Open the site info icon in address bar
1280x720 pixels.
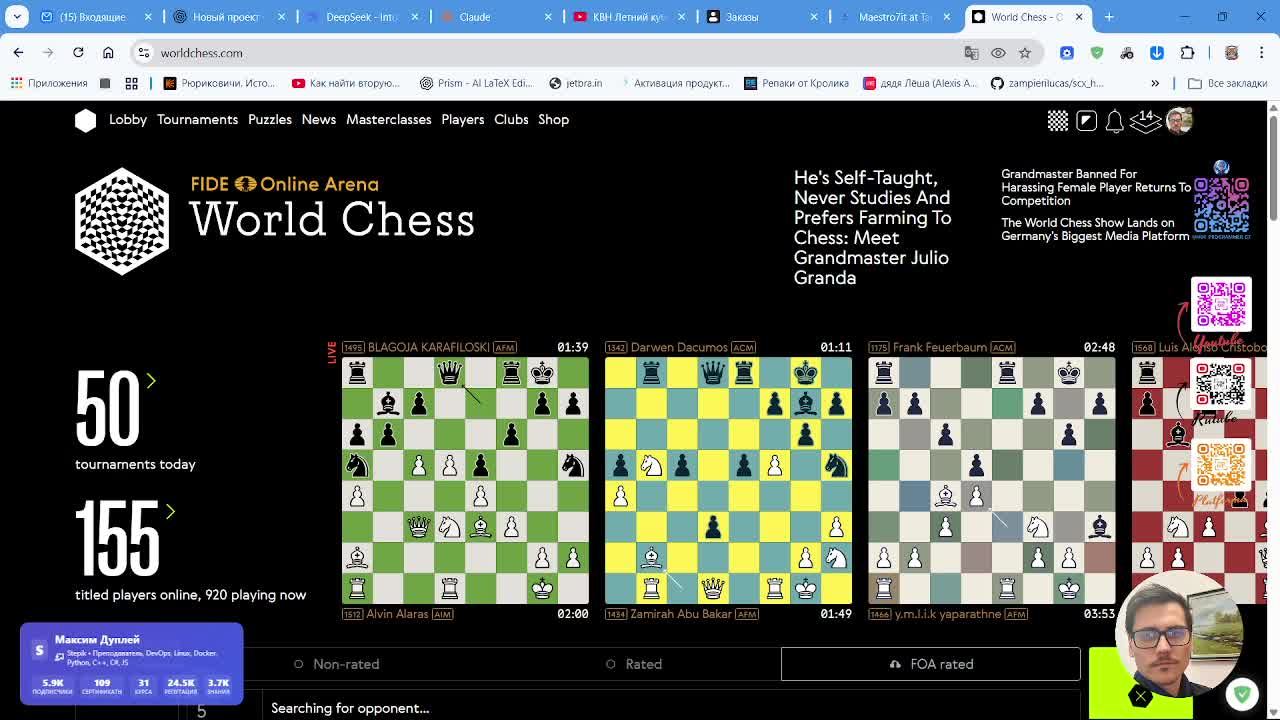tap(143, 53)
